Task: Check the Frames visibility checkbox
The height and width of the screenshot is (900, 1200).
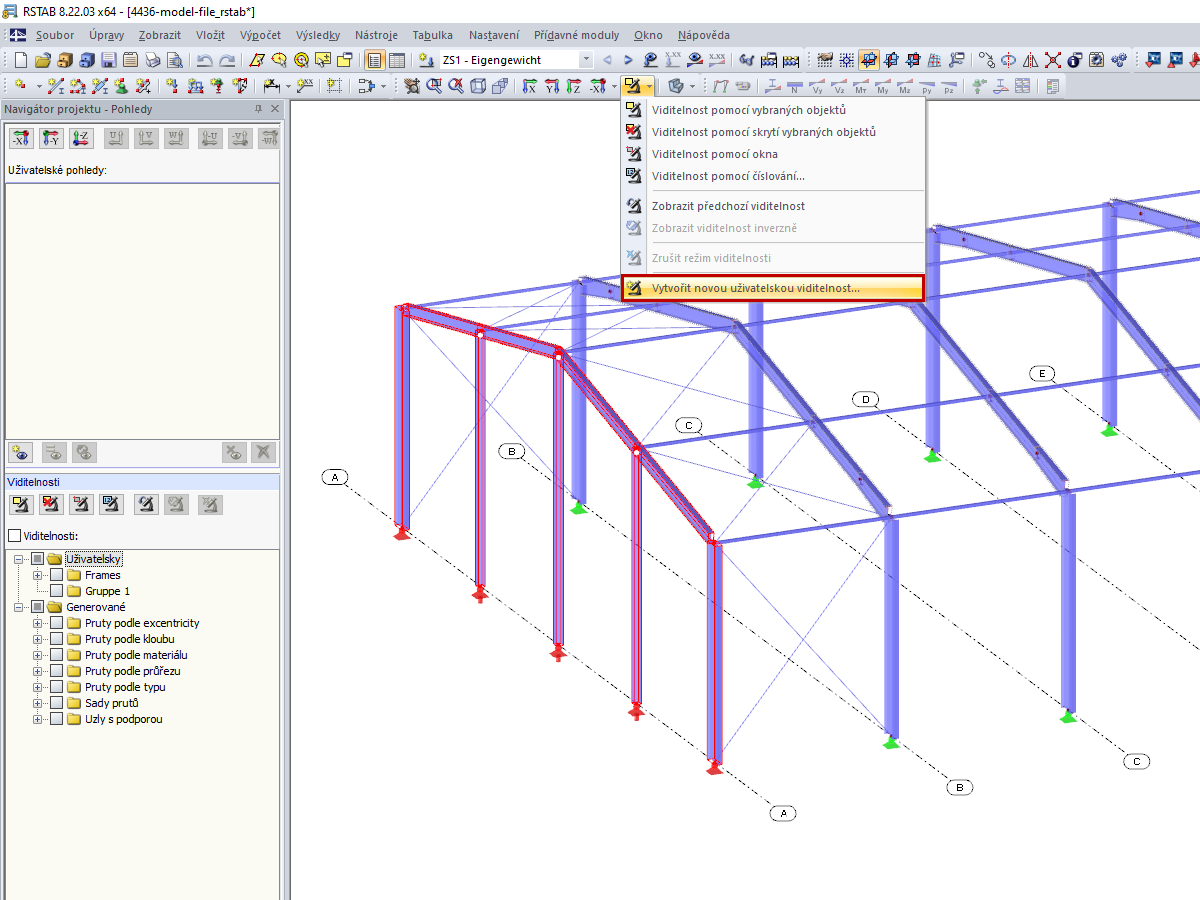Action: [56, 575]
